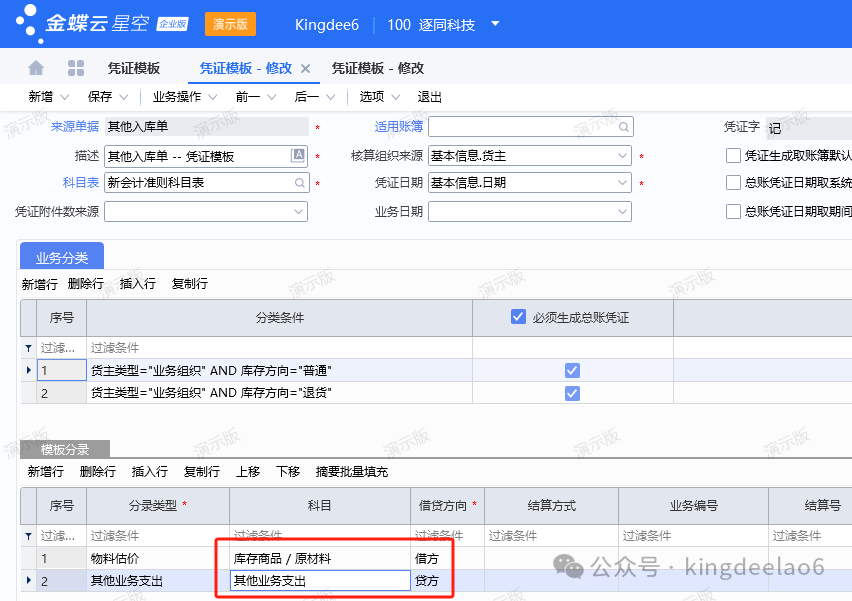Expand the 核算组织来源 dropdown
Screen dimensions: 852x601
pyautogui.click(x=622, y=156)
